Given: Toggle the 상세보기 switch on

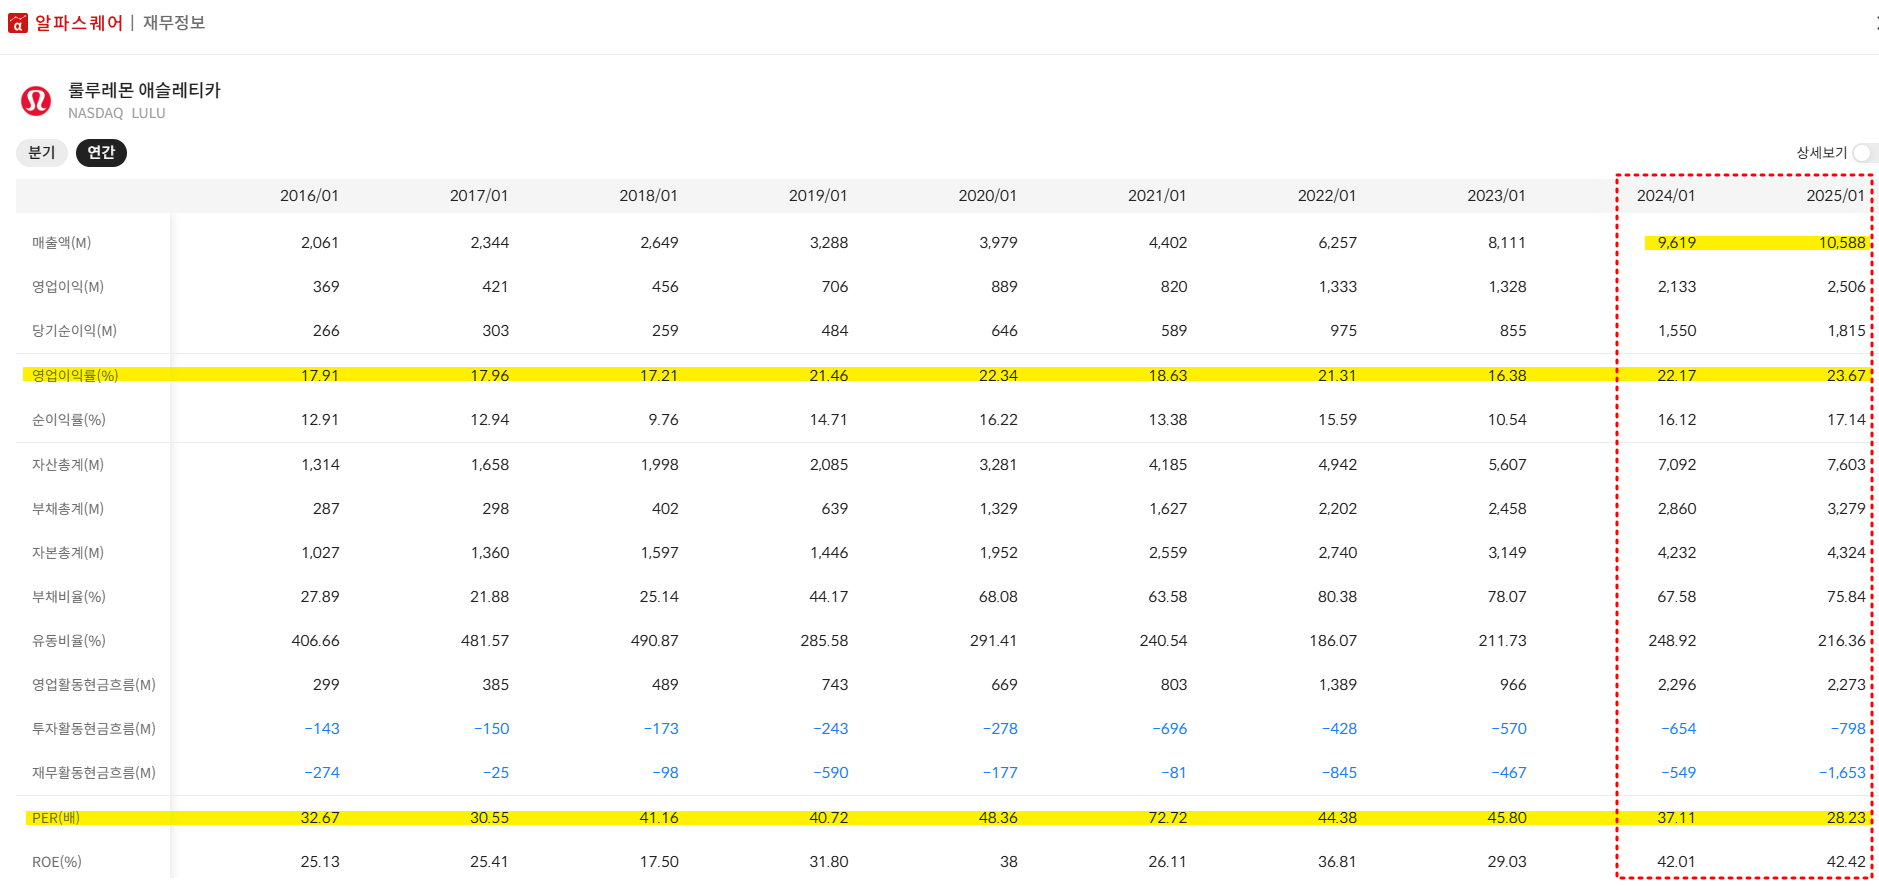Looking at the screenshot, I should click(x=1864, y=153).
